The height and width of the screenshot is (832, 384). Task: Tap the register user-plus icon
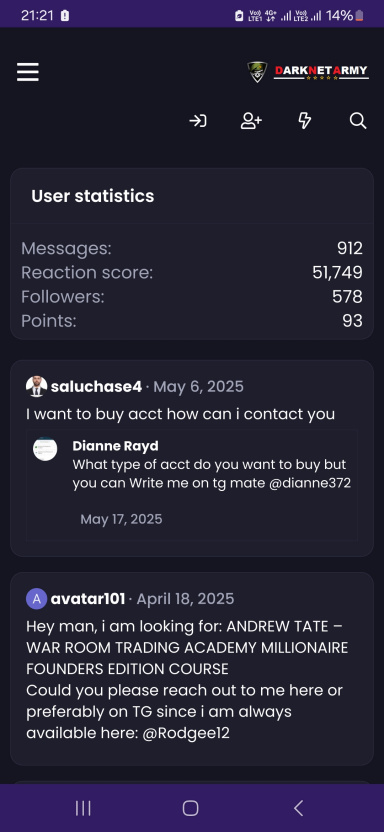point(251,121)
